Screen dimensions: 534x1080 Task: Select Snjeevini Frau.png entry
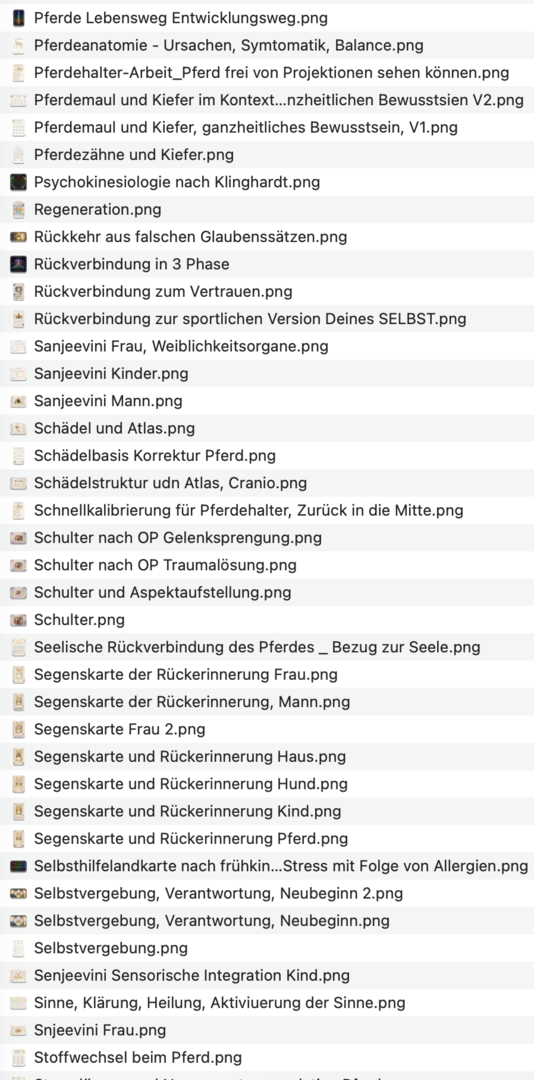(267, 1030)
